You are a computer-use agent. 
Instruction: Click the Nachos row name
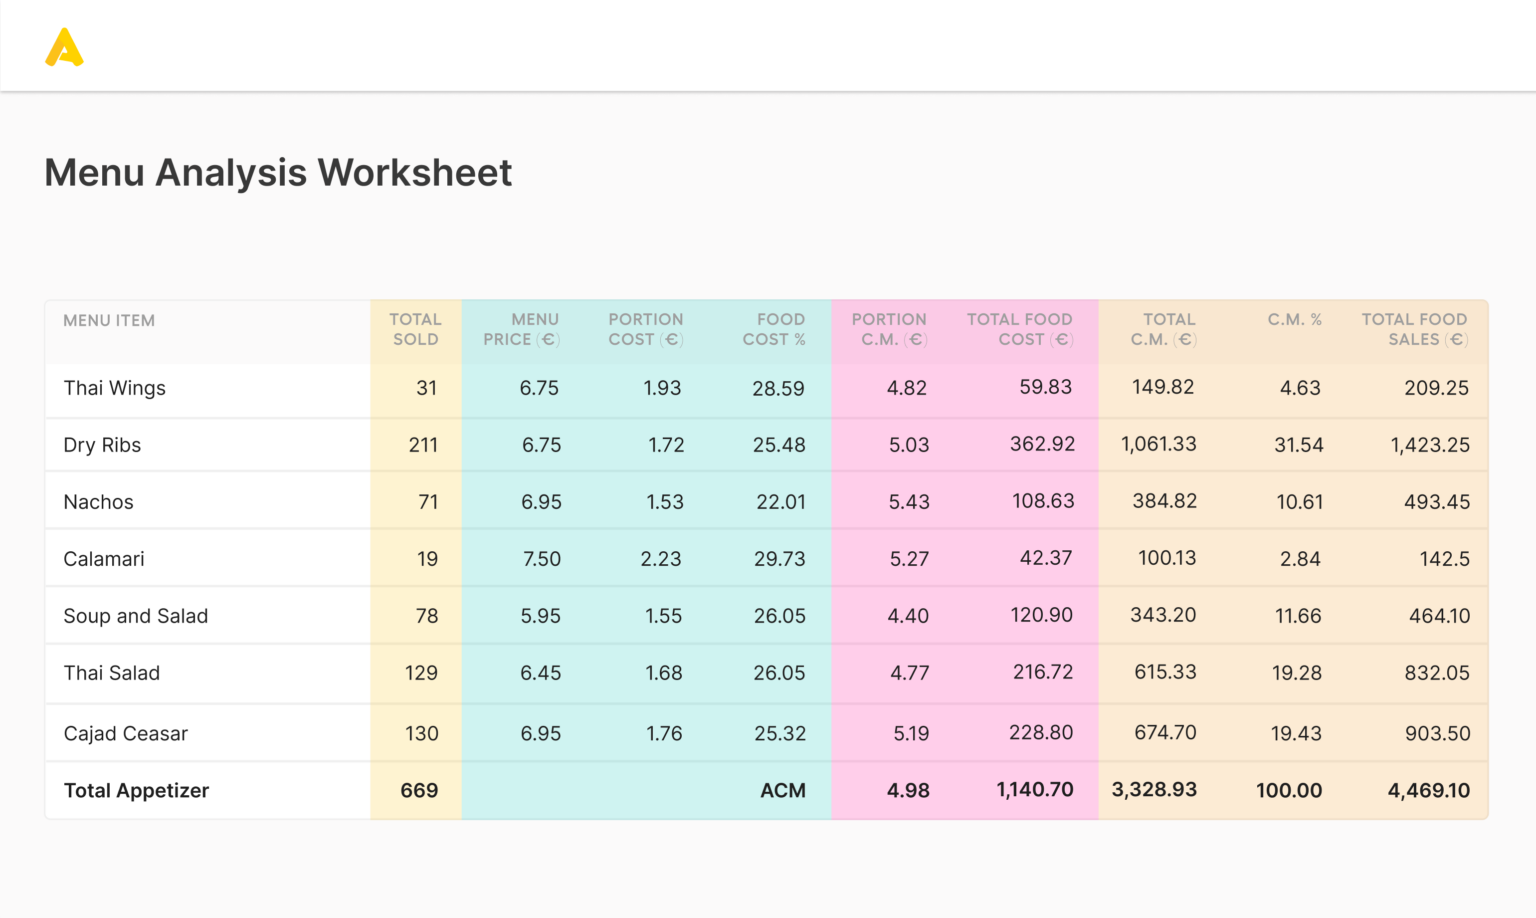click(98, 502)
